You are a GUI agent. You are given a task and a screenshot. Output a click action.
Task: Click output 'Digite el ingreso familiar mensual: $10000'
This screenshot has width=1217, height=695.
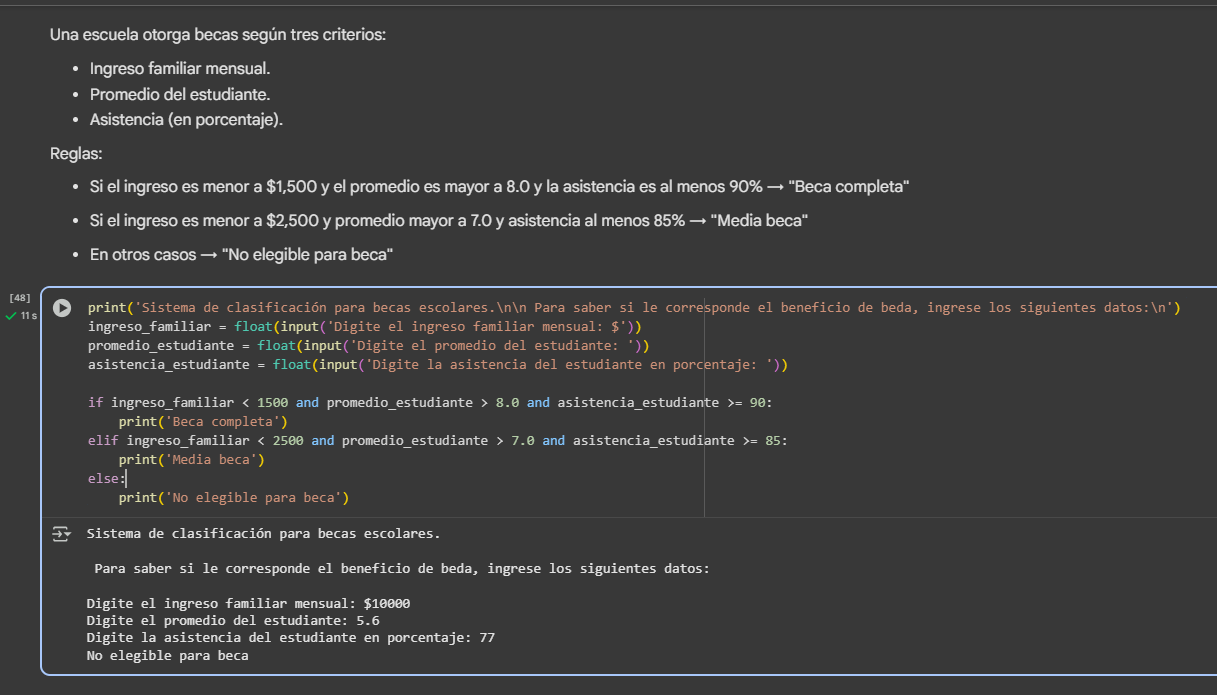click(x=248, y=604)
